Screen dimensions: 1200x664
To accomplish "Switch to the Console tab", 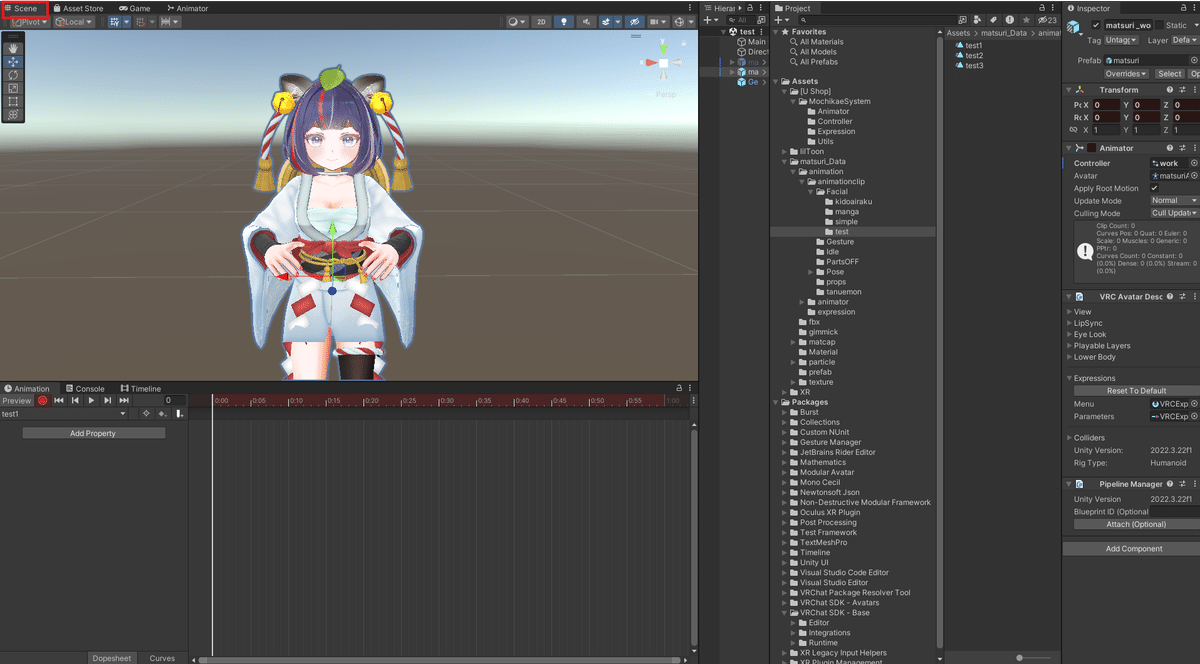I will click(x=84, y=389).
